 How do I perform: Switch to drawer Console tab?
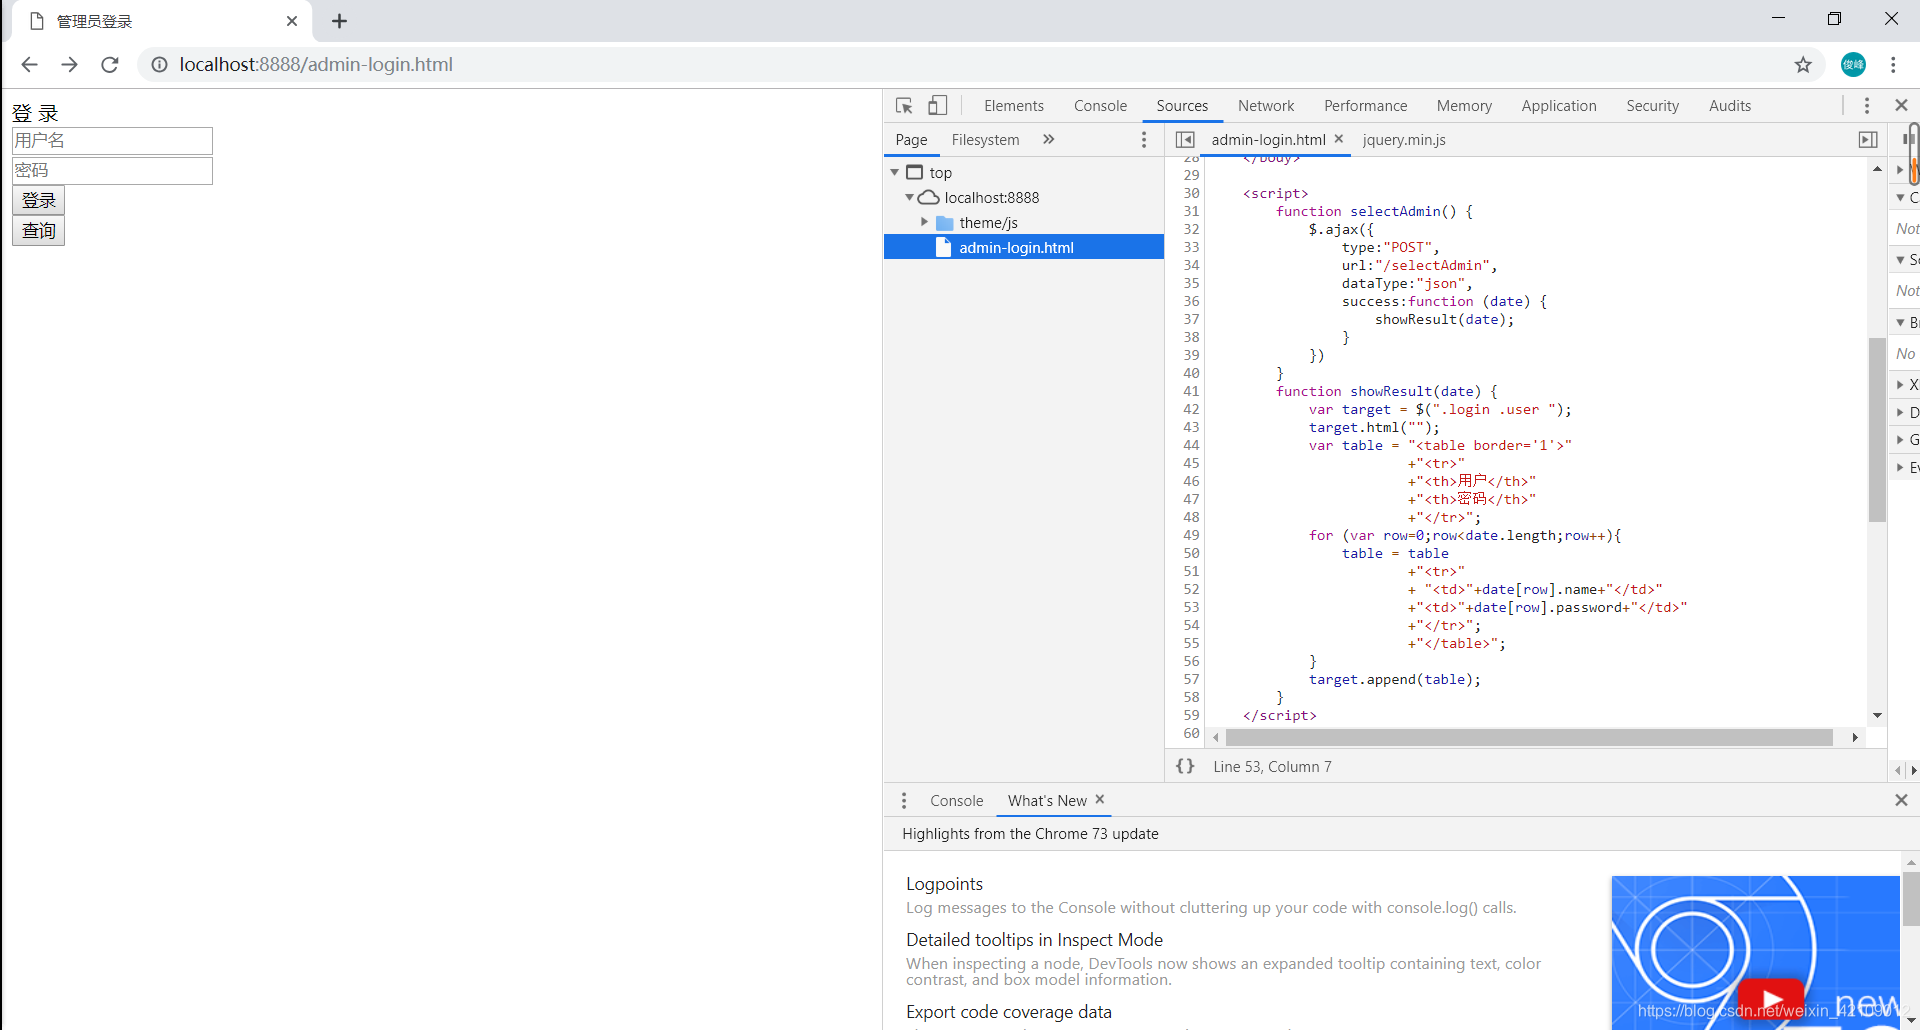point(956,801)
